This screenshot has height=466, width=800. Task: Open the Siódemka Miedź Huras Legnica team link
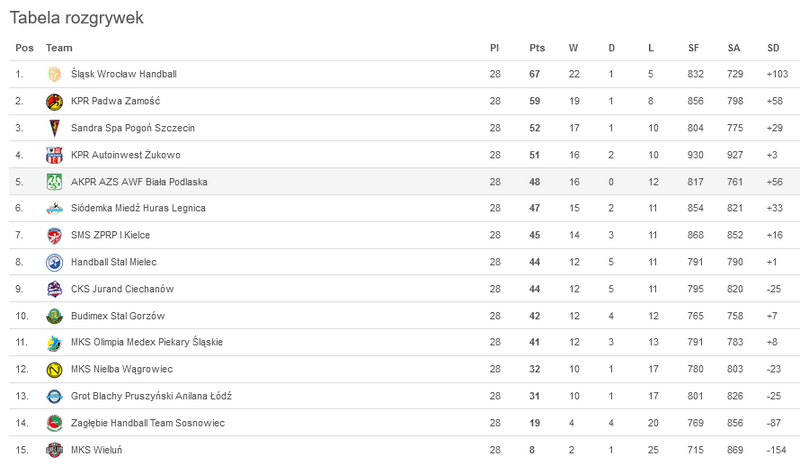click(138, 208)
